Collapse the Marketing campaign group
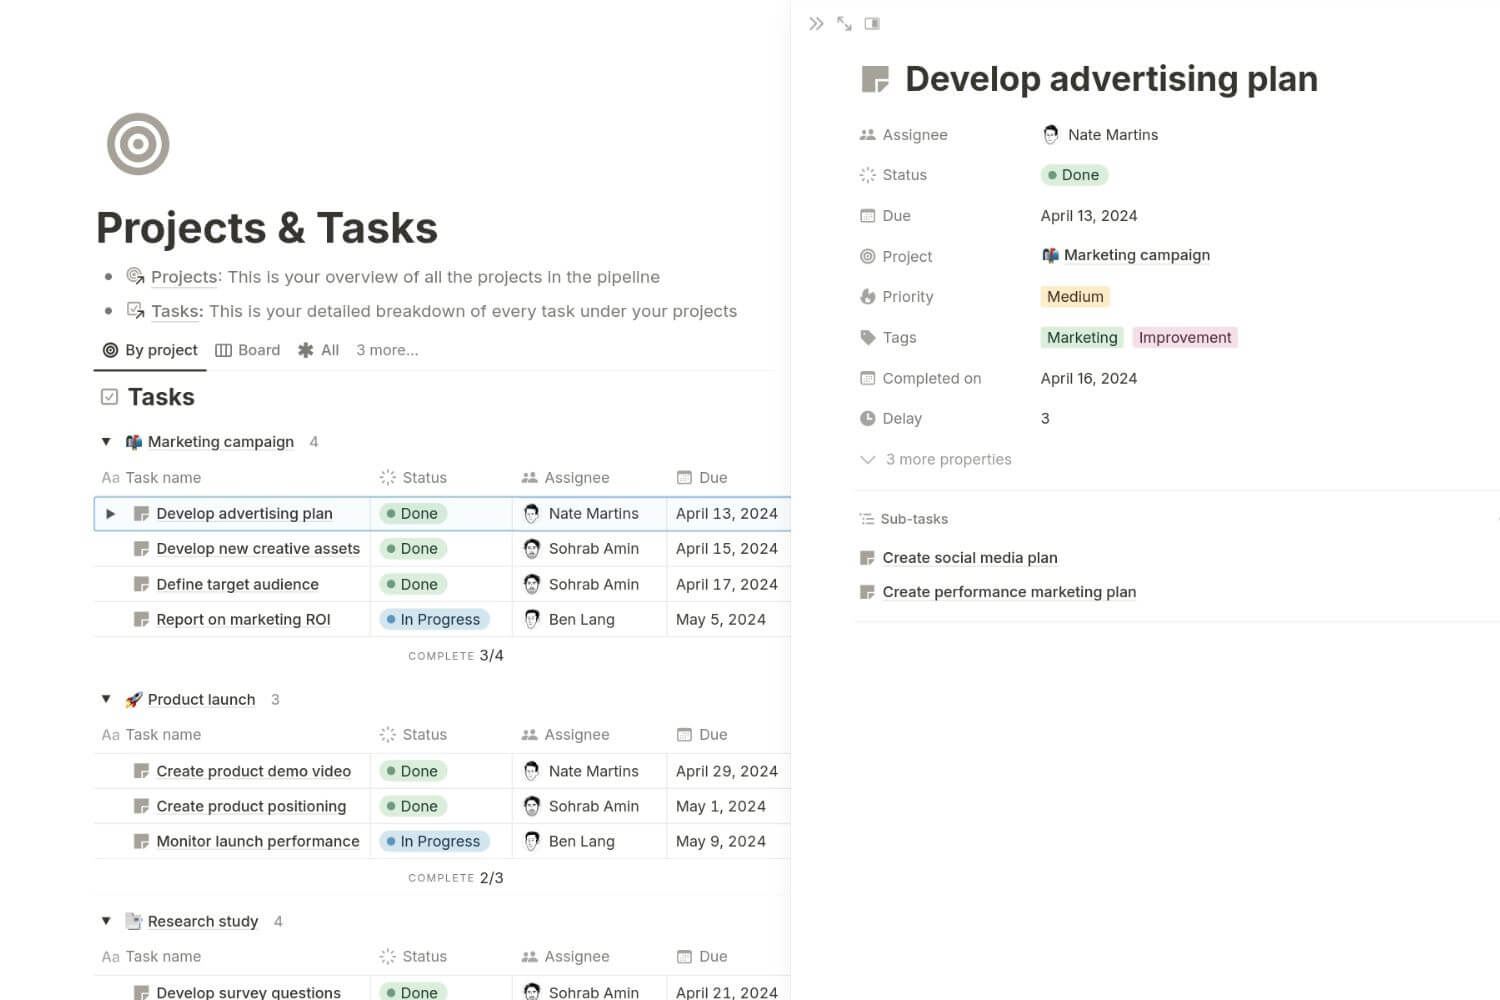 [x=106, y=442]
